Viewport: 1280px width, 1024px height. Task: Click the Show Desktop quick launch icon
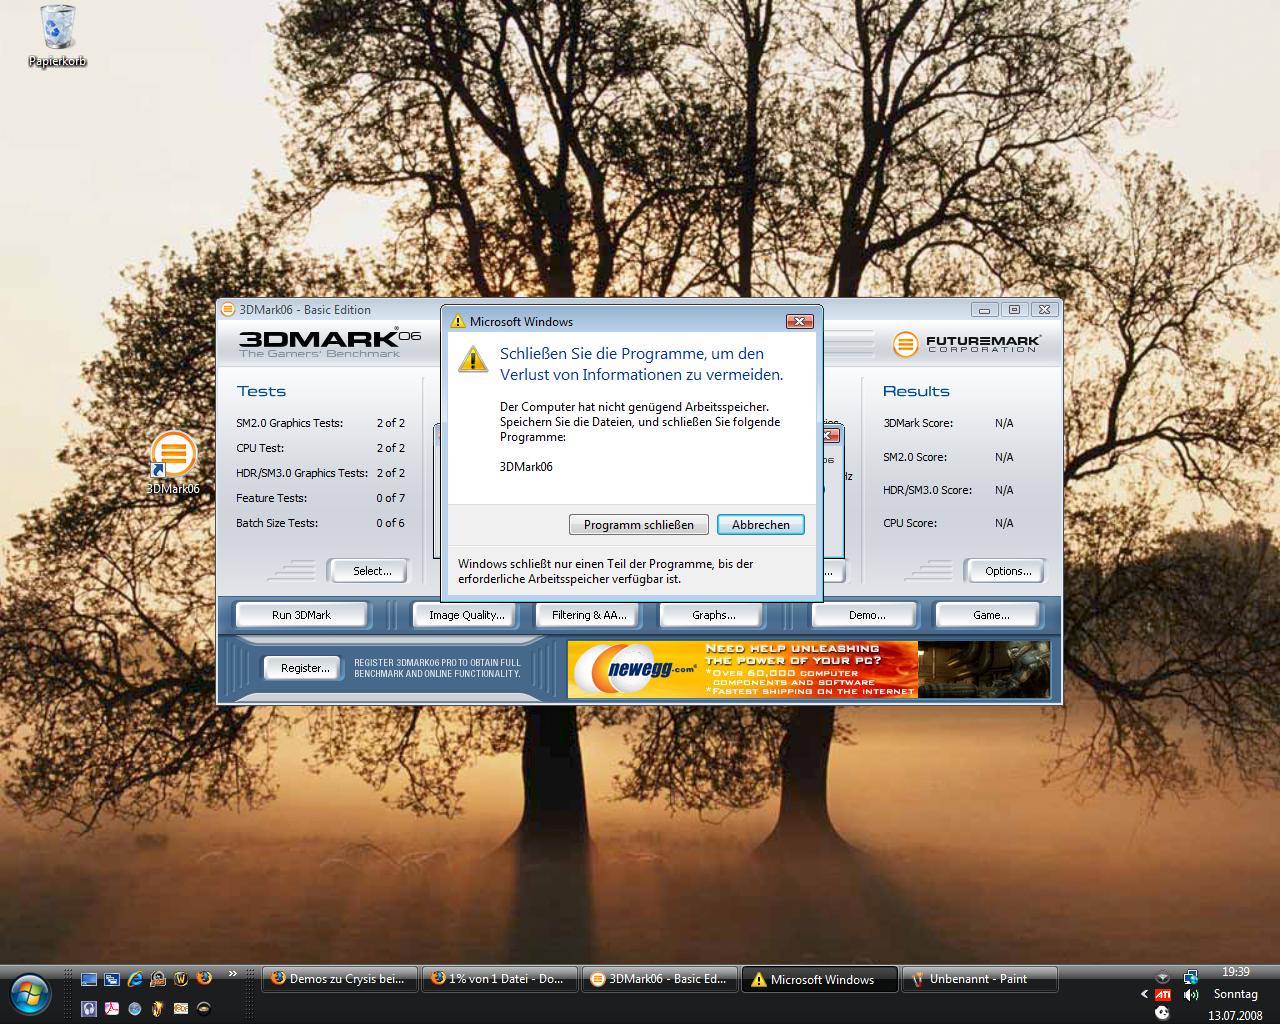[89, 979]
